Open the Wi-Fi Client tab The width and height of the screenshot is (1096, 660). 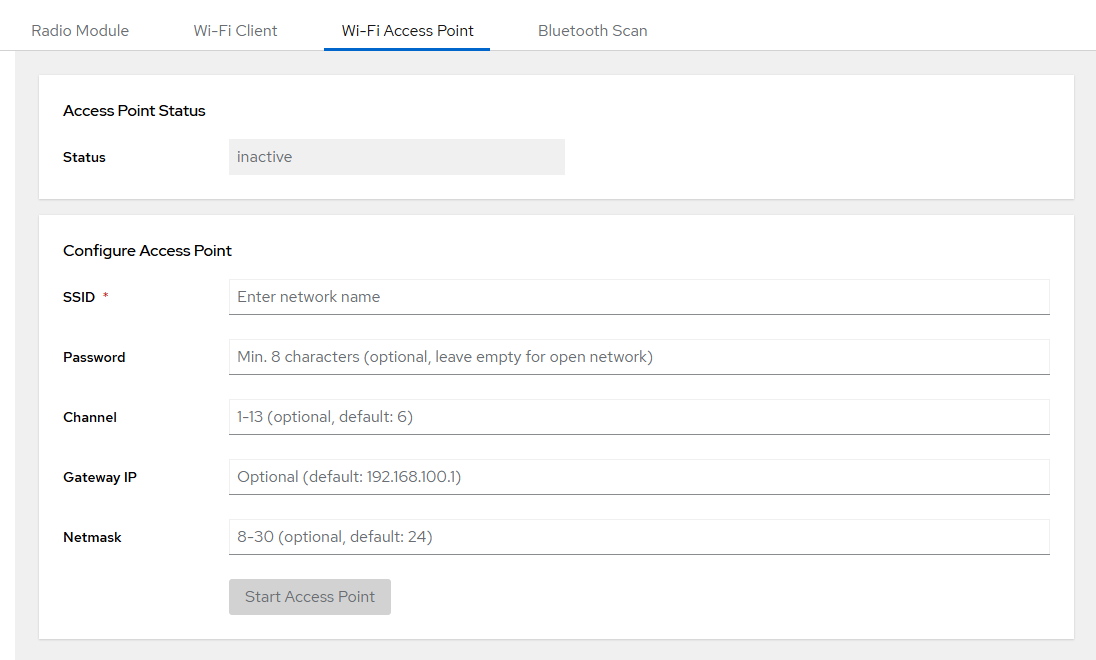click(x=235, y=30)
